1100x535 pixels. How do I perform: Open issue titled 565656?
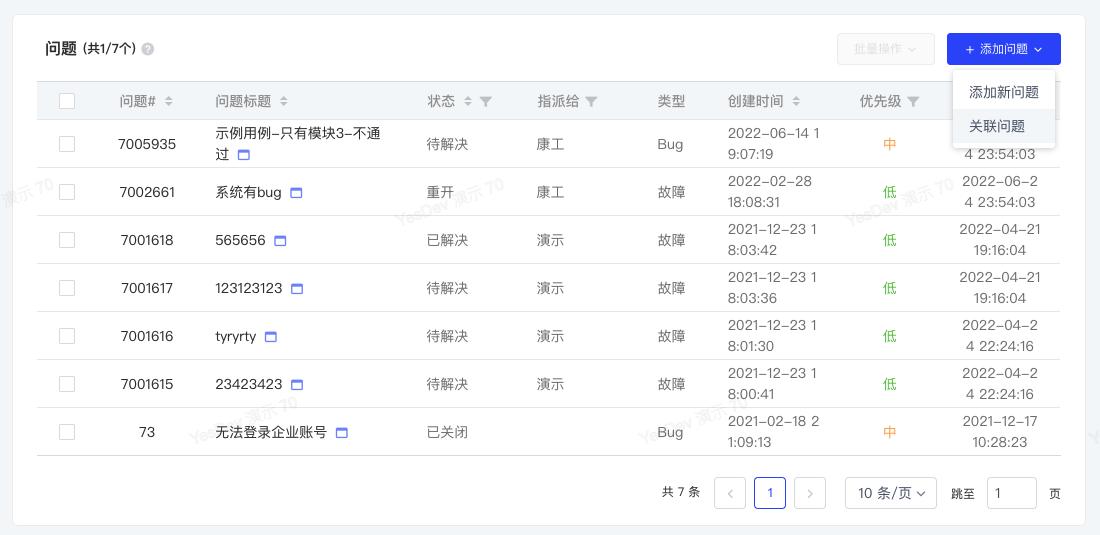(241, 241)
